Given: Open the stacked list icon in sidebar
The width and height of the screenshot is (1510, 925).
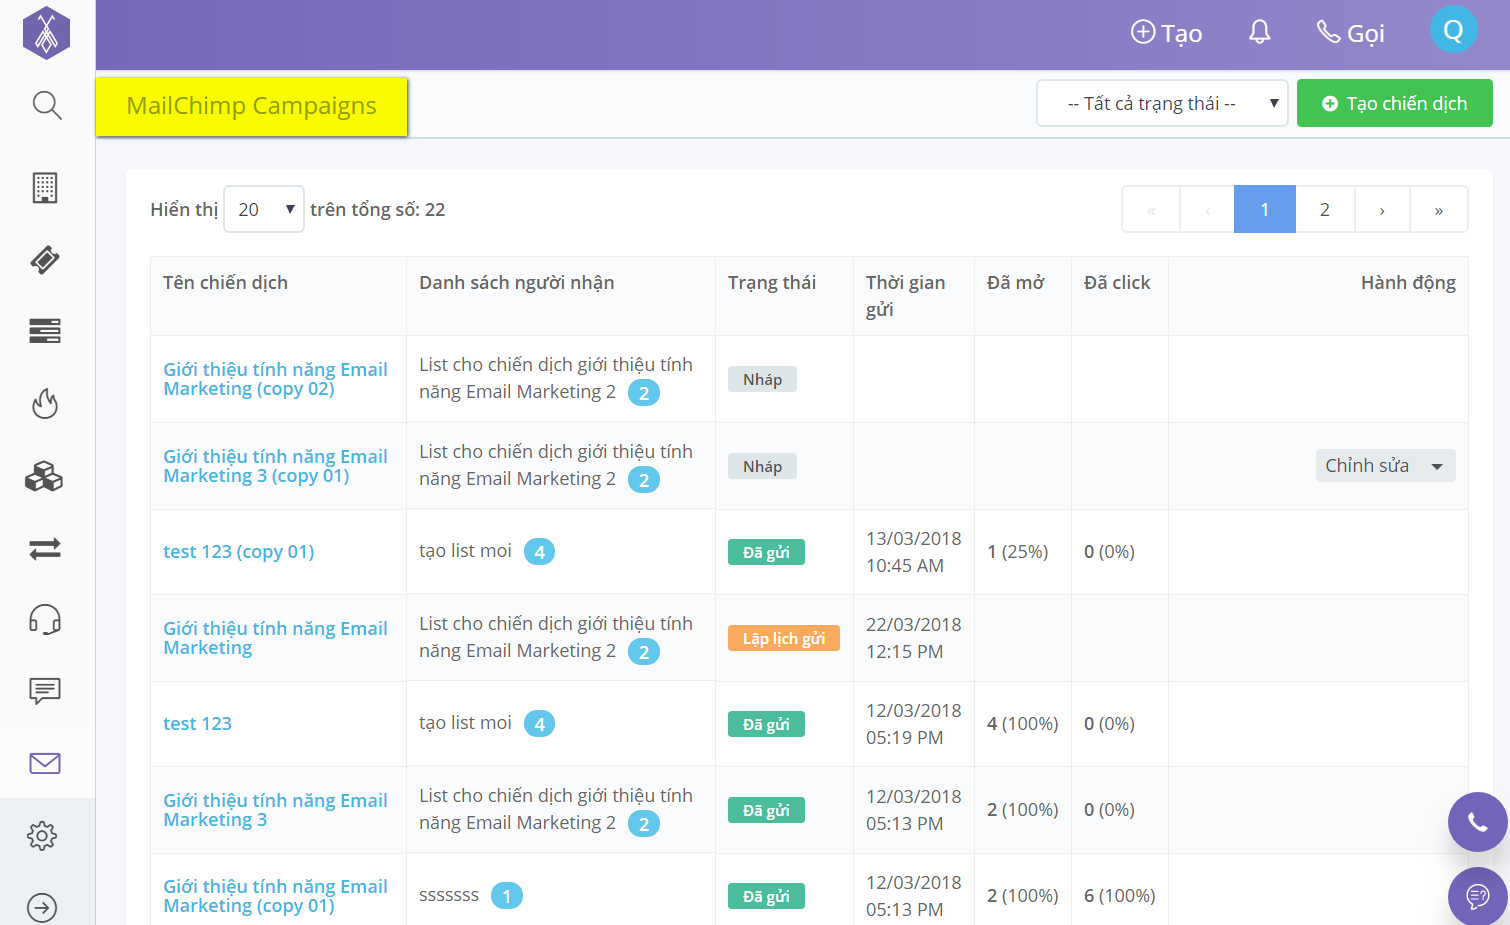Looking at the screenshot, I should pyautogui.click(x=45, y=331).
